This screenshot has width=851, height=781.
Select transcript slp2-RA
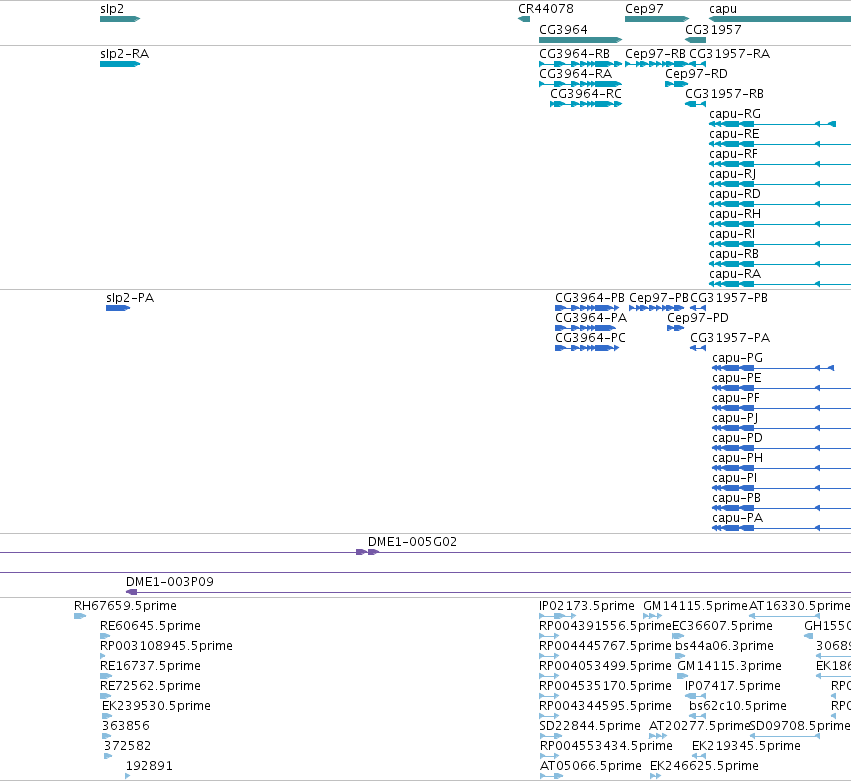tap(120, 64)
